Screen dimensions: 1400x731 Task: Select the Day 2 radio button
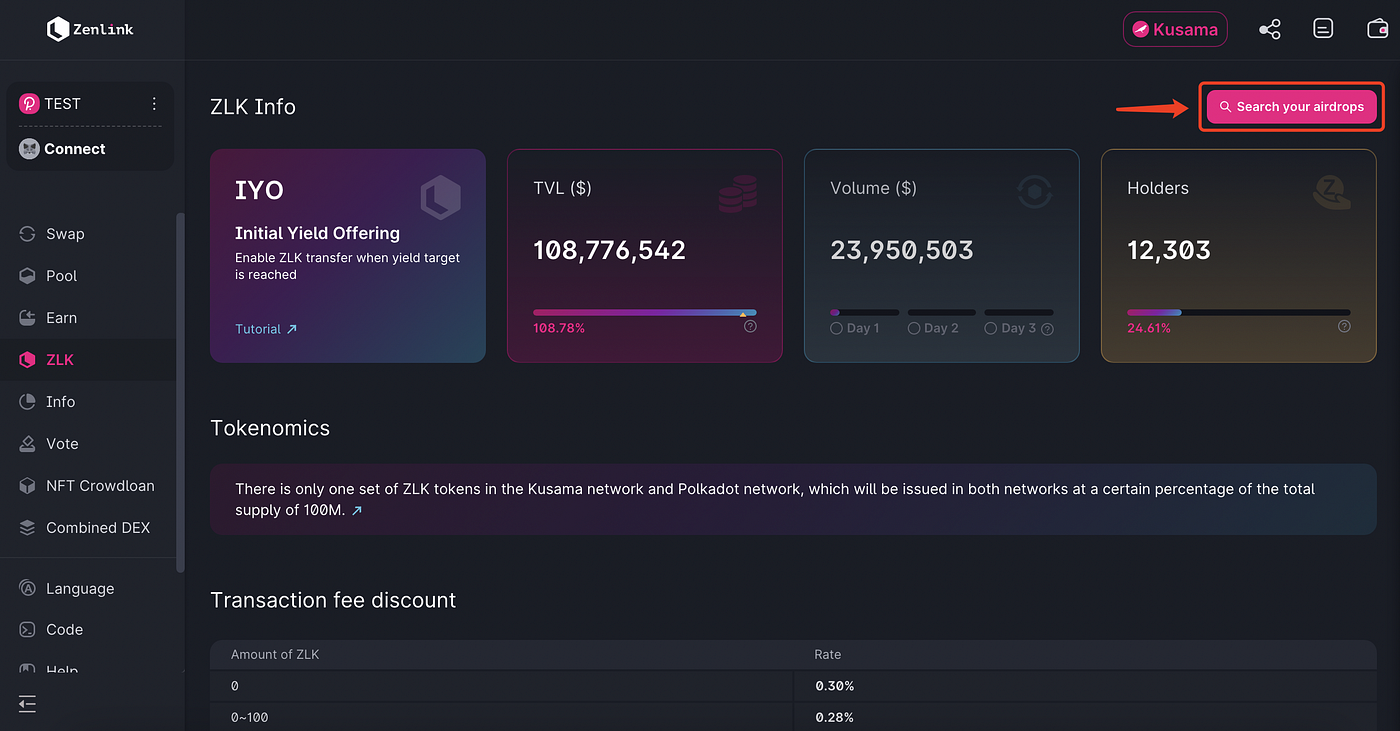914,328
